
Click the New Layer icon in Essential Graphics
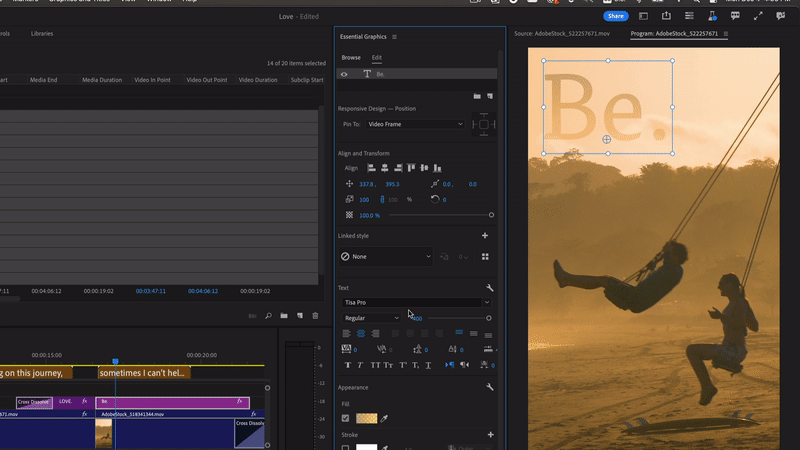click(490, 96)
